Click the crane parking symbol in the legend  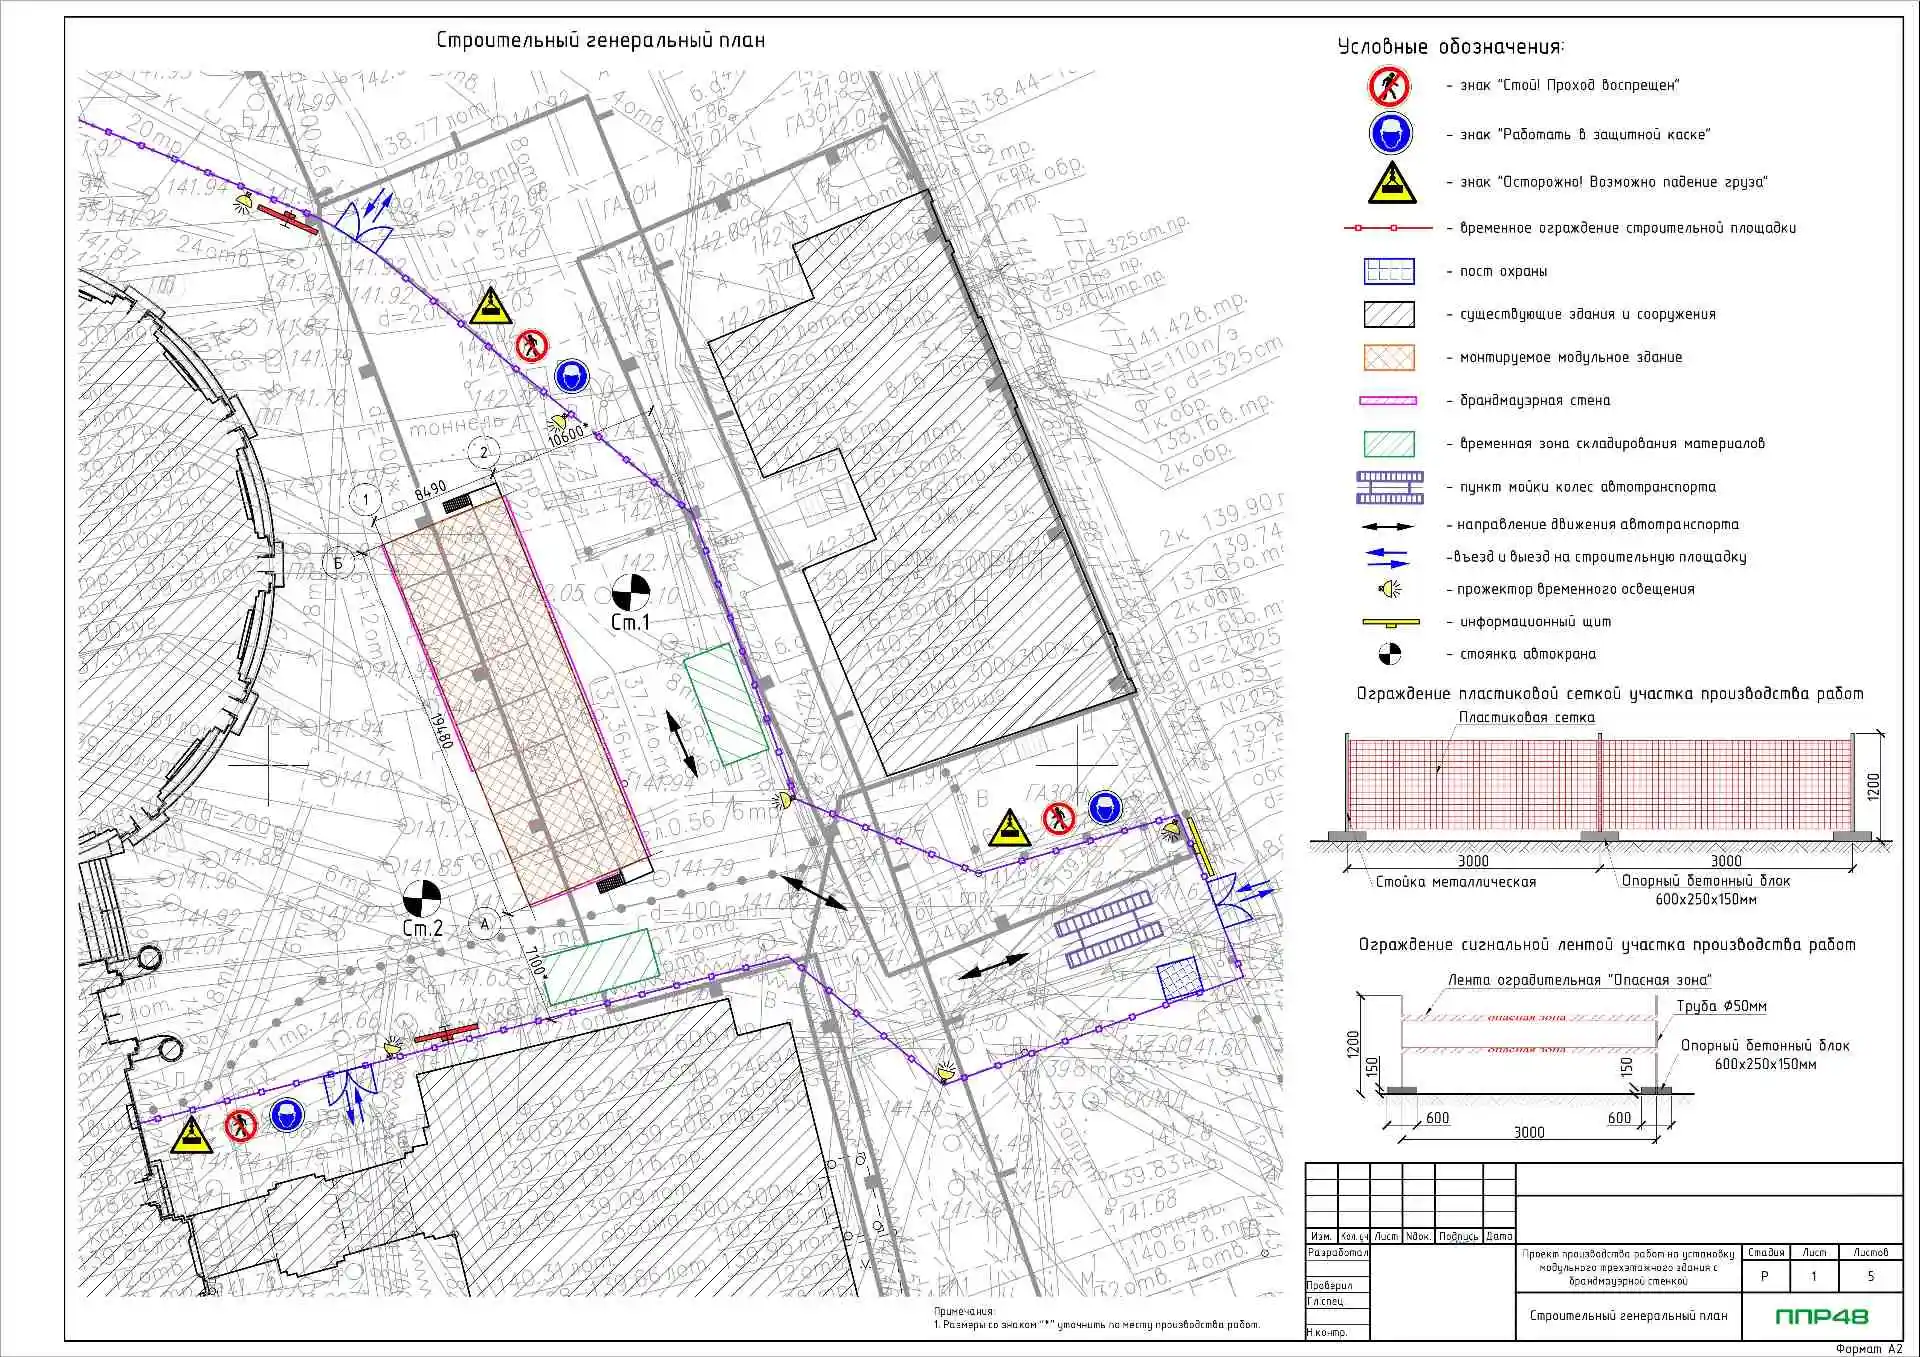coord(1390,654)
